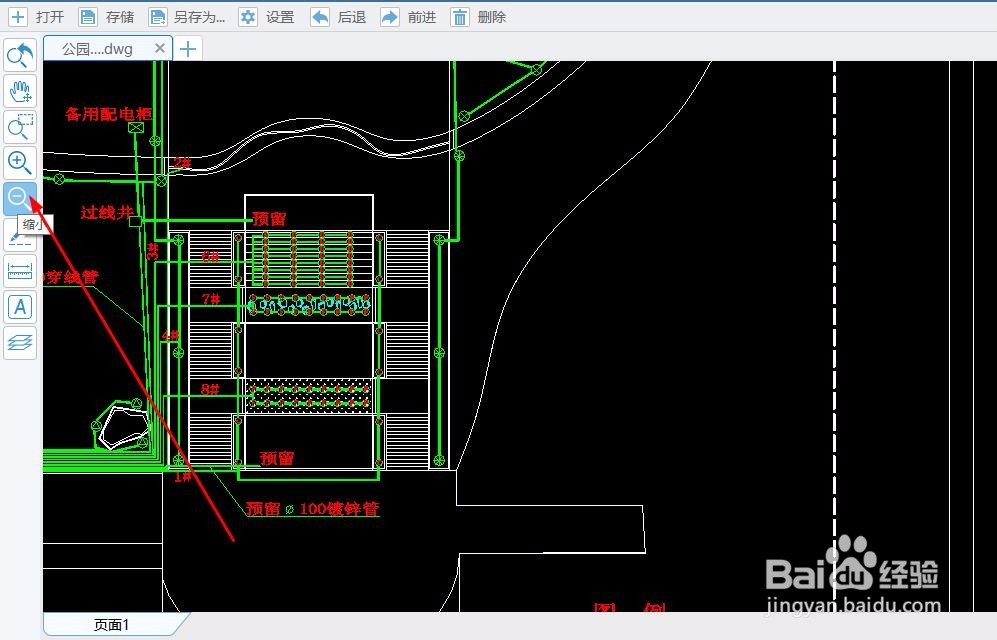Click the 备用配电柜 label in drawing
The width and height of the screenshot is (997, 640).
click(108, 114)
